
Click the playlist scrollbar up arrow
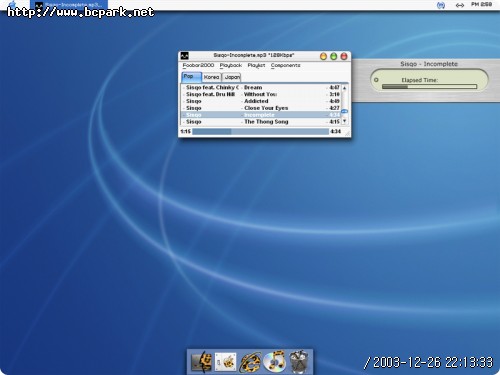344,88
